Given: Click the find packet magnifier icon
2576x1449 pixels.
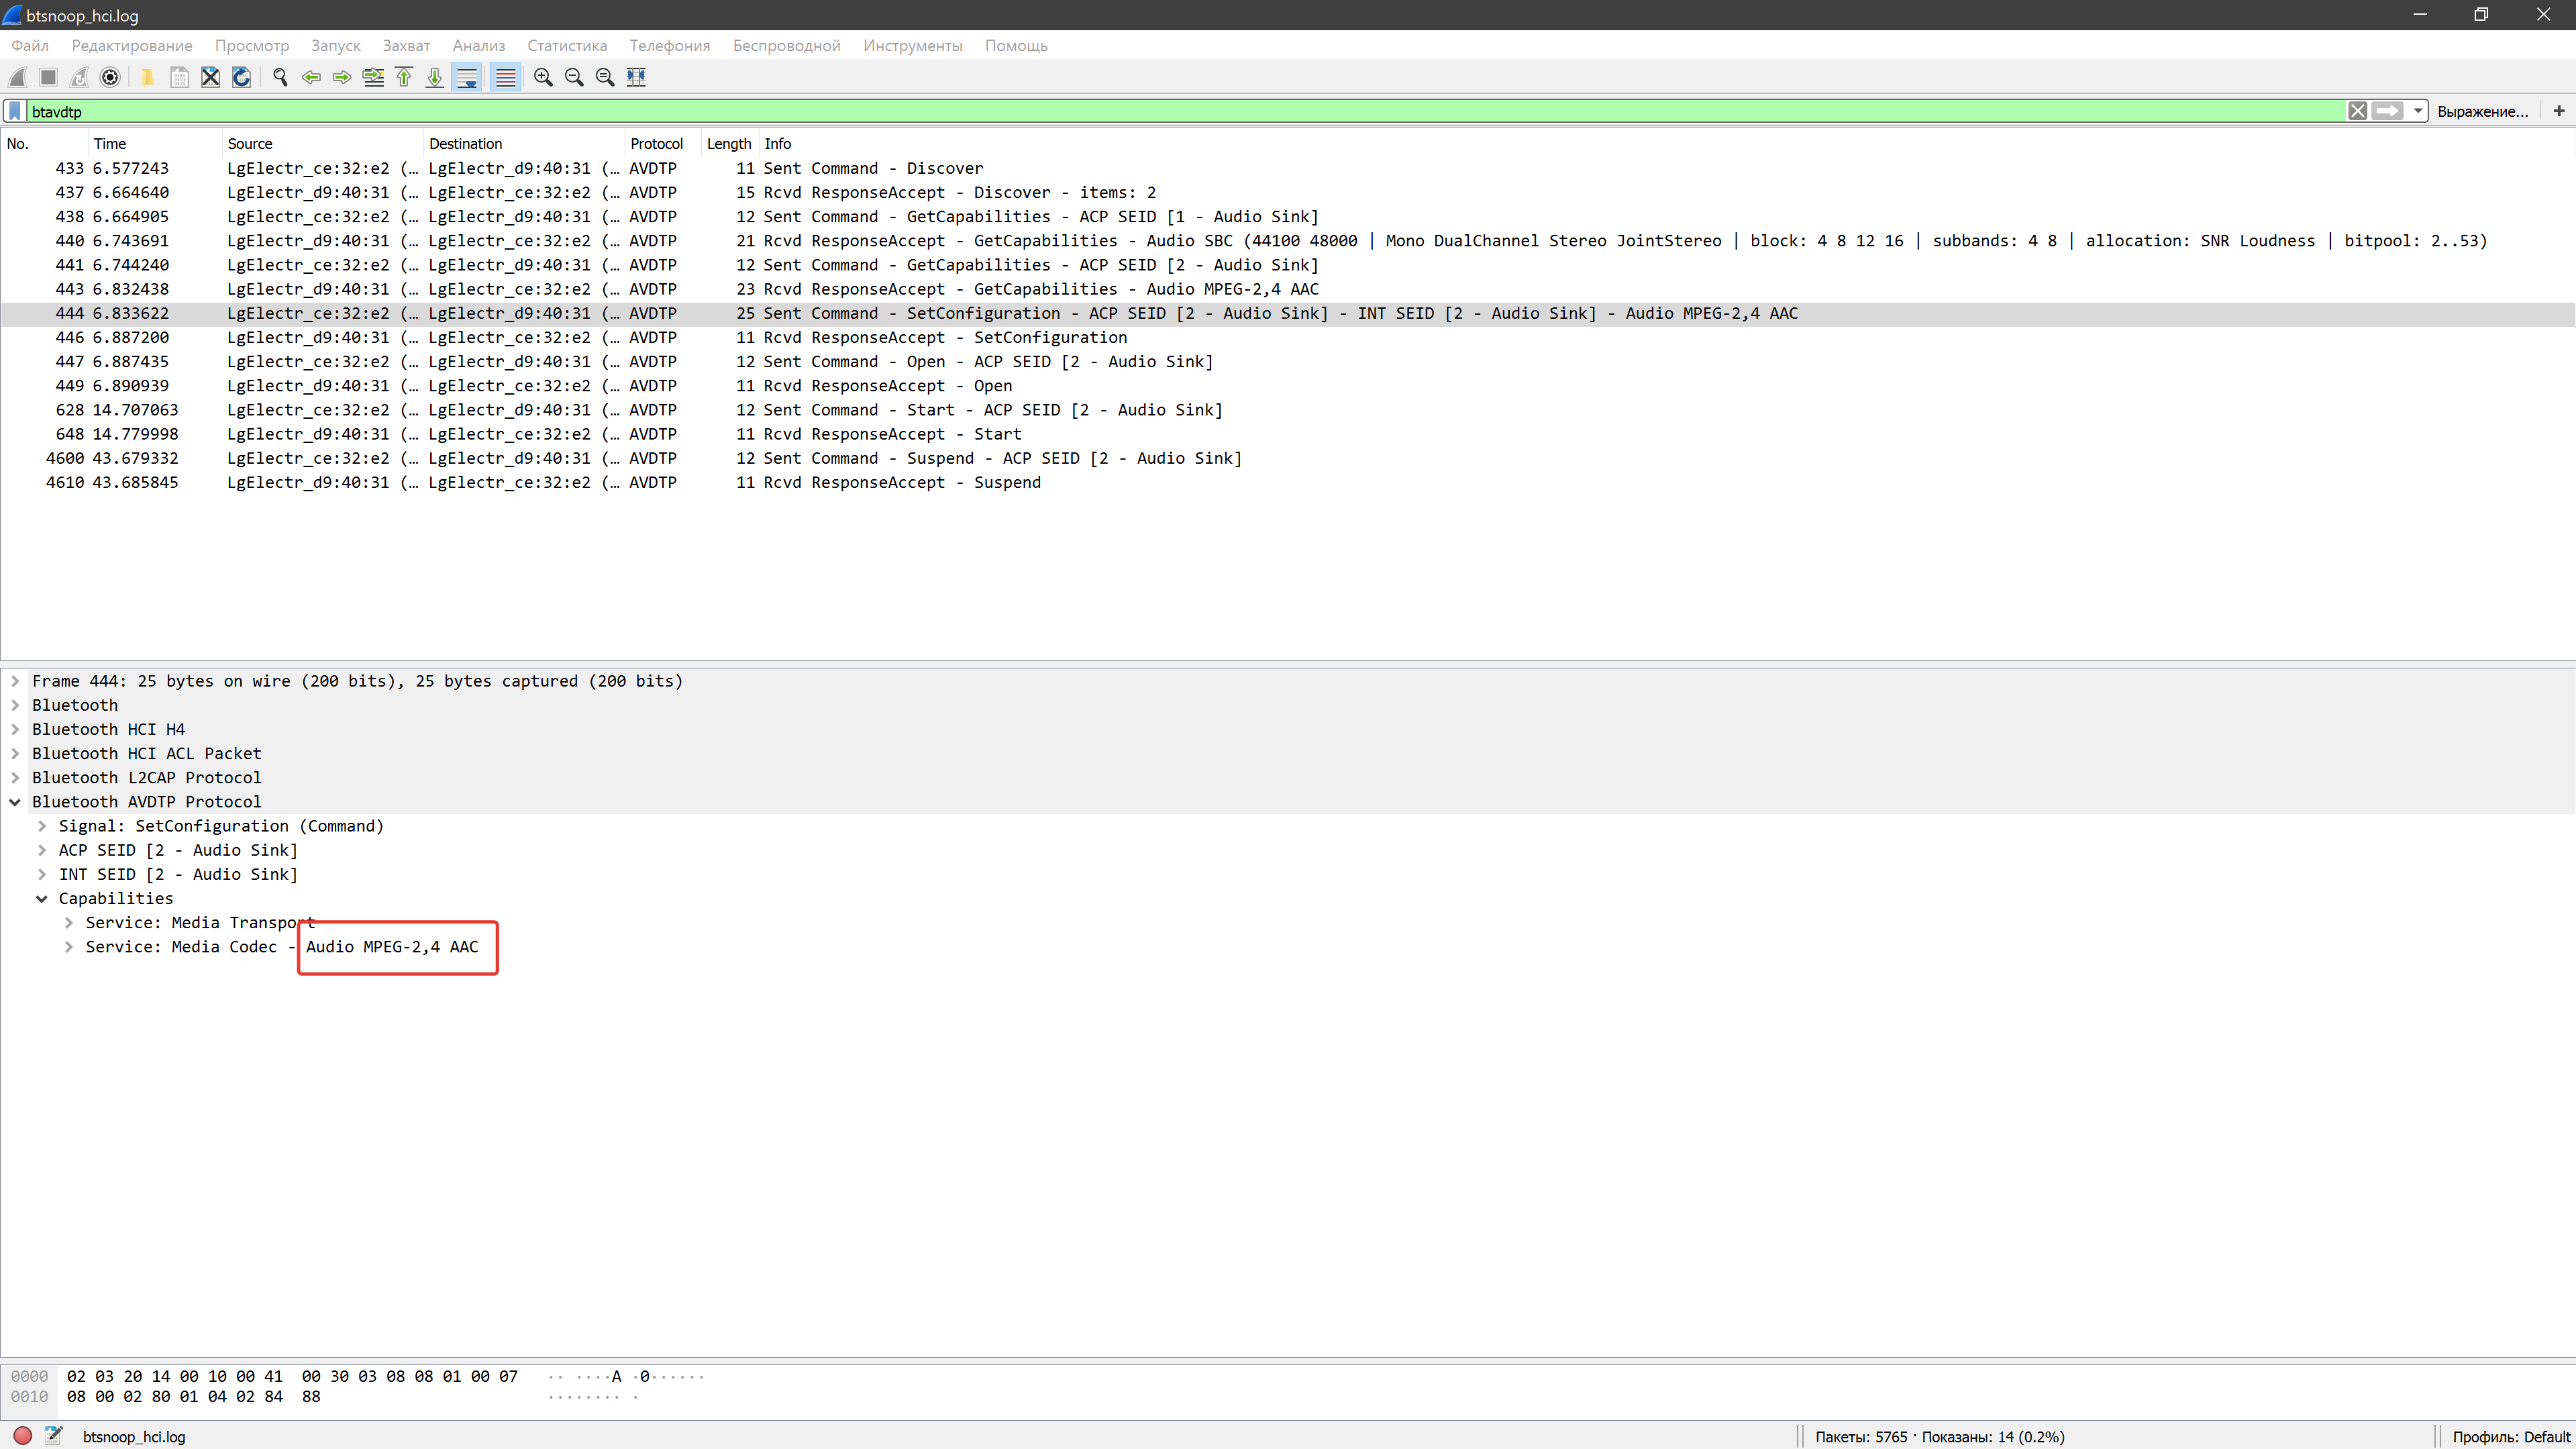Looking at the screenshot, I should tap(280, 77).
